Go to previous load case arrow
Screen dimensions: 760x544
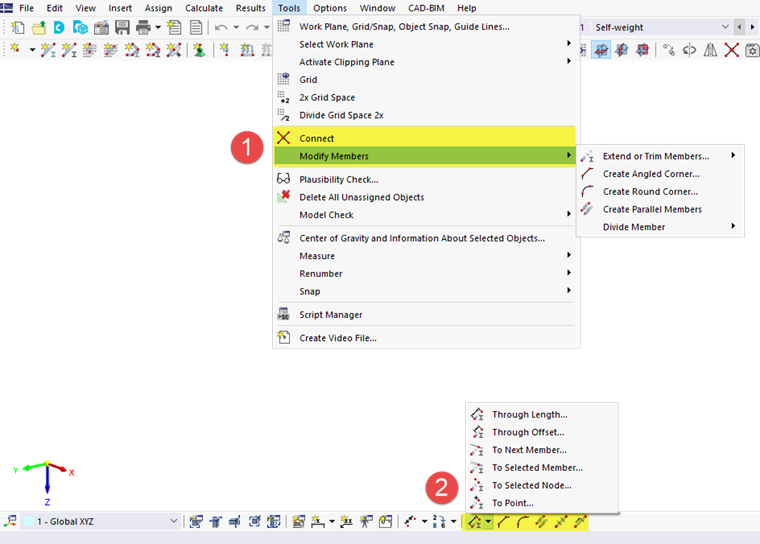coord(739,27)
